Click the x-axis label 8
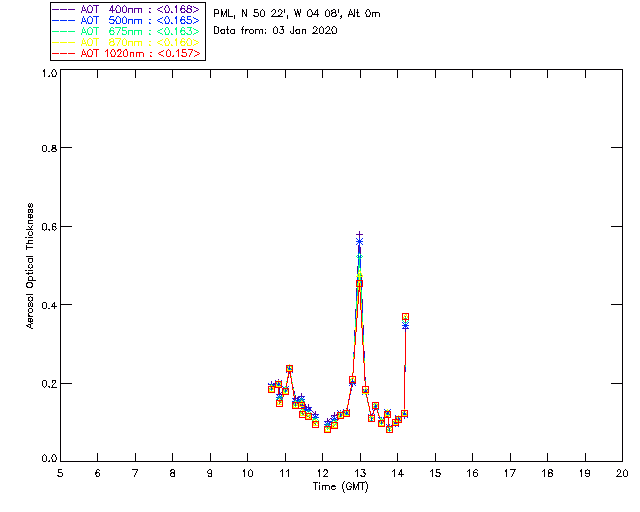This screenshot has width=640, height=512. coord(172,473)
